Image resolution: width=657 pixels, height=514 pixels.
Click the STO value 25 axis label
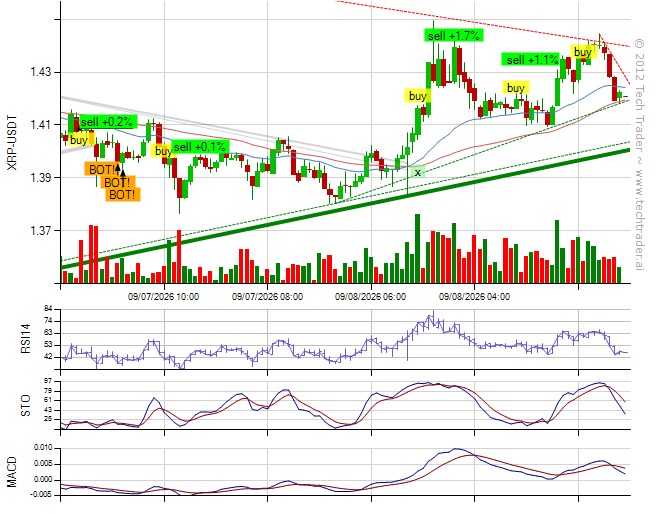point(47,419)
